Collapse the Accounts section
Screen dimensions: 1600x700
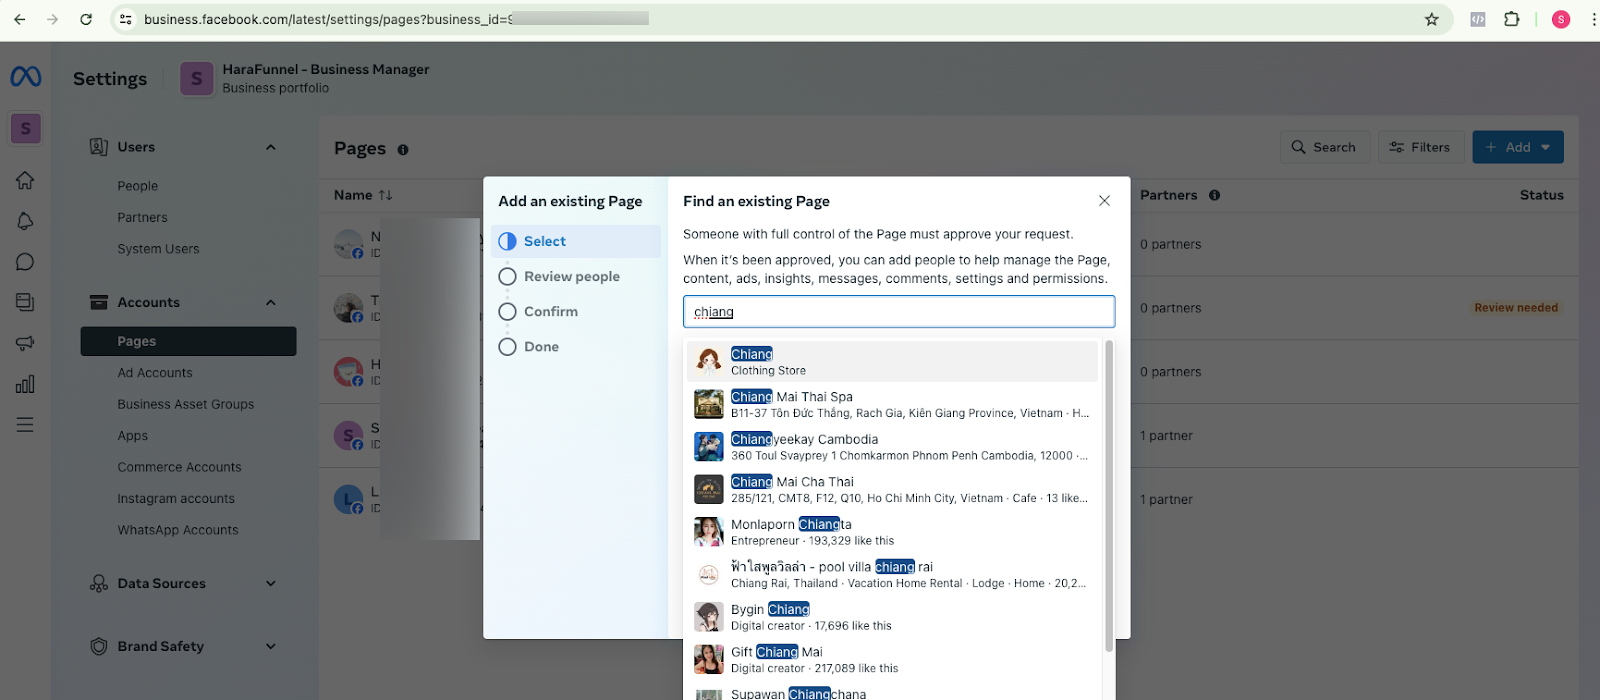pos(271,303)
